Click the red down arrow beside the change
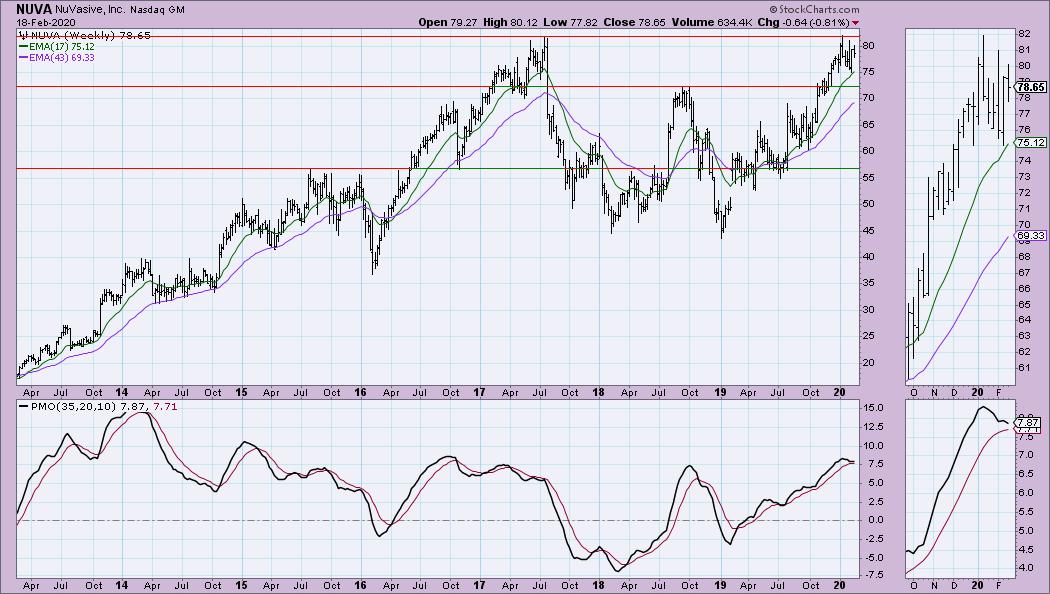 [x=855, y=23]
